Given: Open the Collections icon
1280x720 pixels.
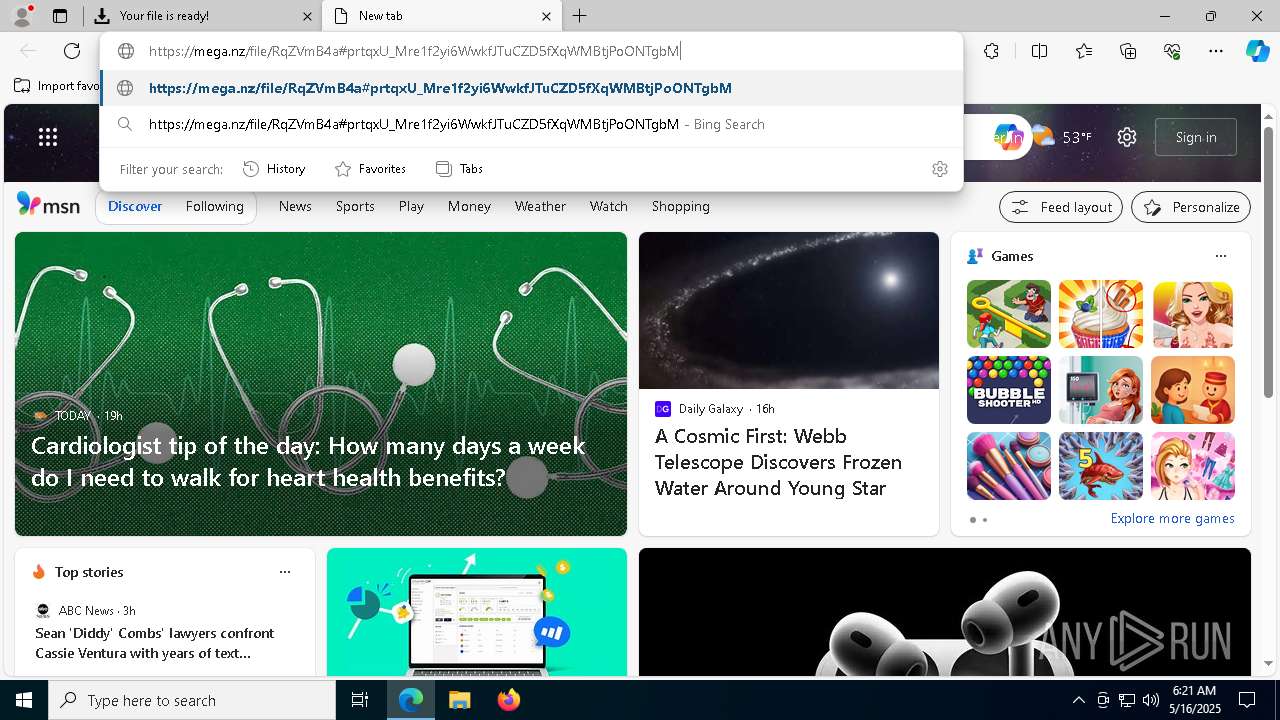Looking at the screenshot, I should pyautogui.click(x=1128, y=51).
